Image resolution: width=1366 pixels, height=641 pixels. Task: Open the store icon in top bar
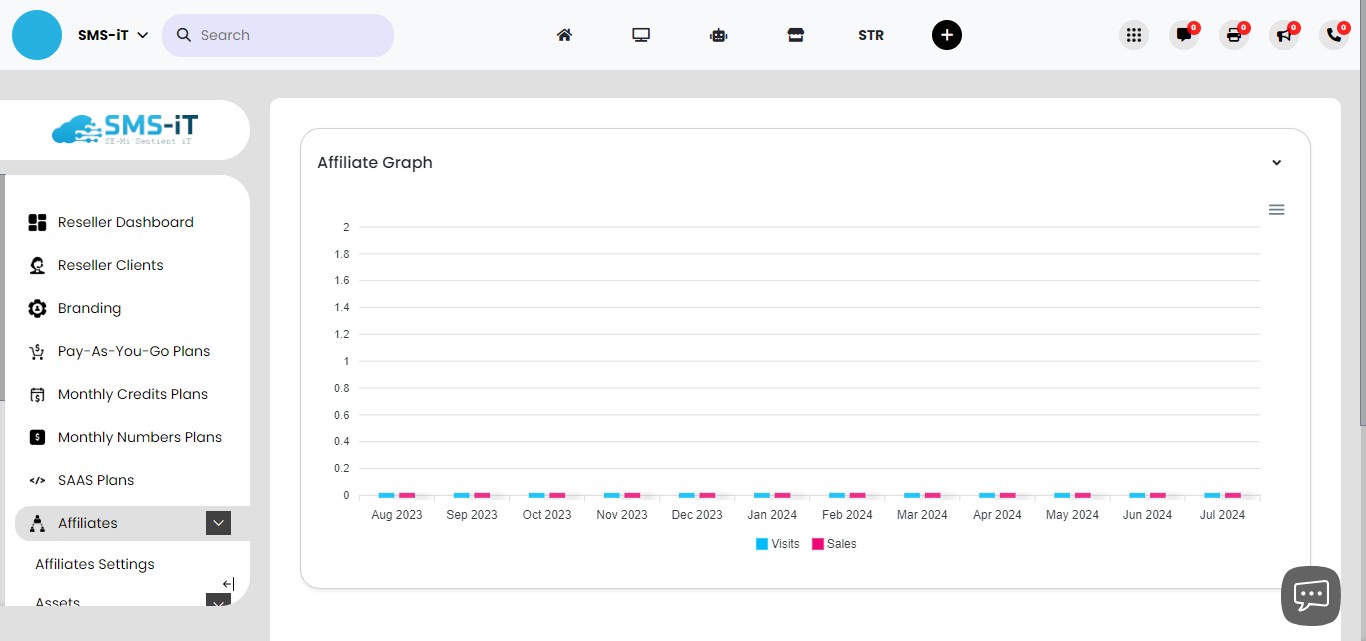pyautogui.click(x=795, y=35)
